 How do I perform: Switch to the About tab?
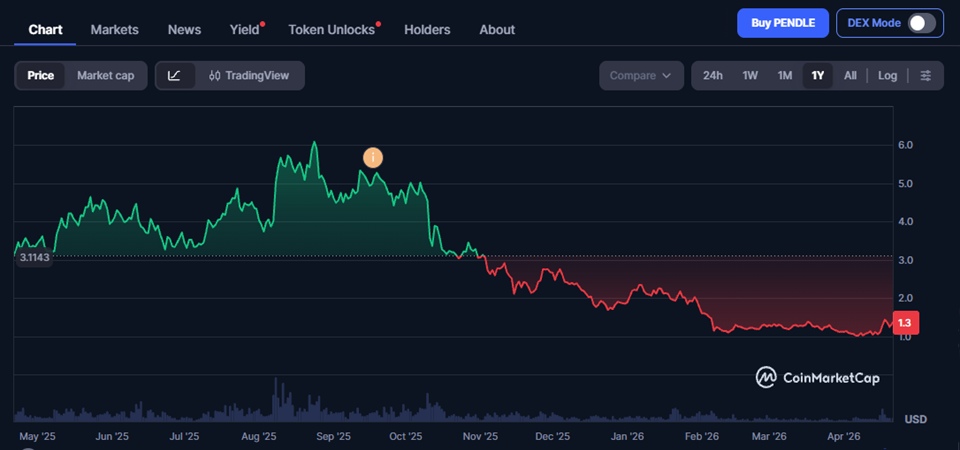[x=497, y=29]
